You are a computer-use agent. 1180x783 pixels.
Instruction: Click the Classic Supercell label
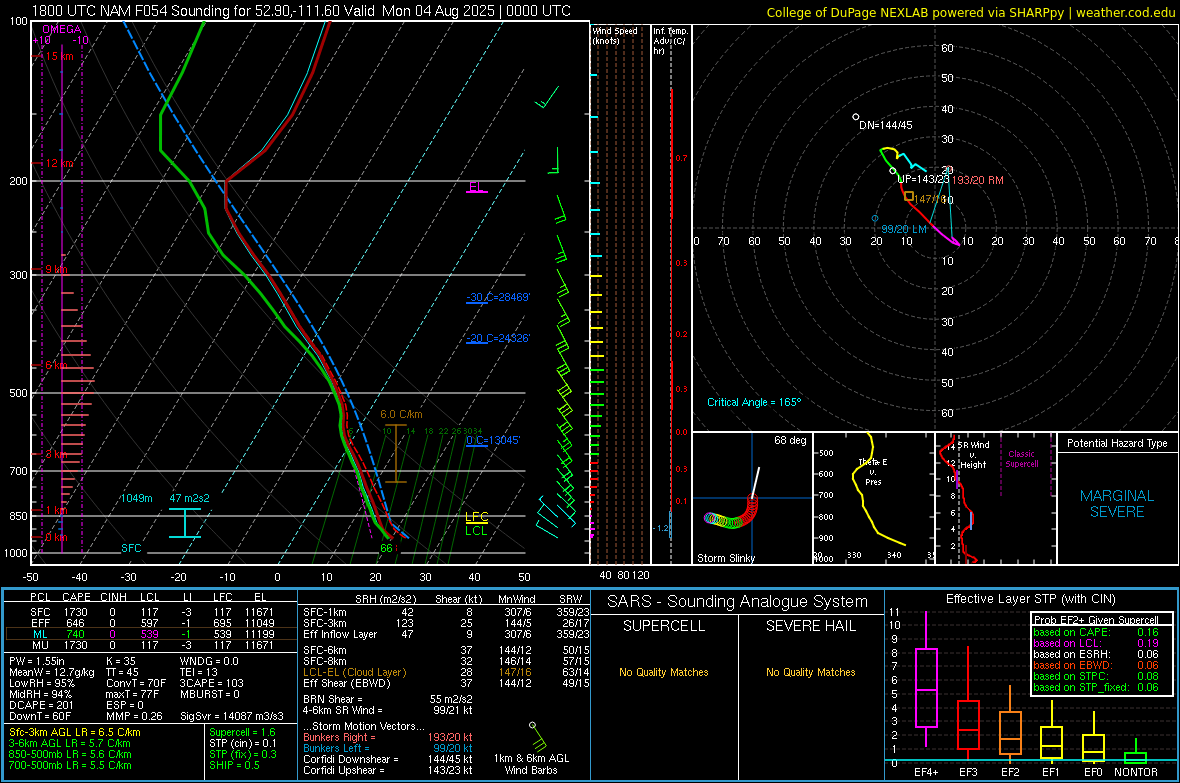click(x=1022, y=459)
